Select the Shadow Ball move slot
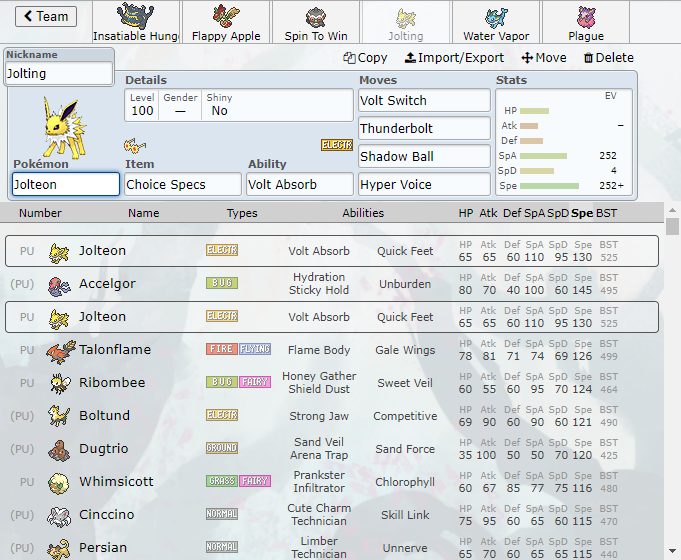This screenshot has height=560, width=681. tap(424, 156)
